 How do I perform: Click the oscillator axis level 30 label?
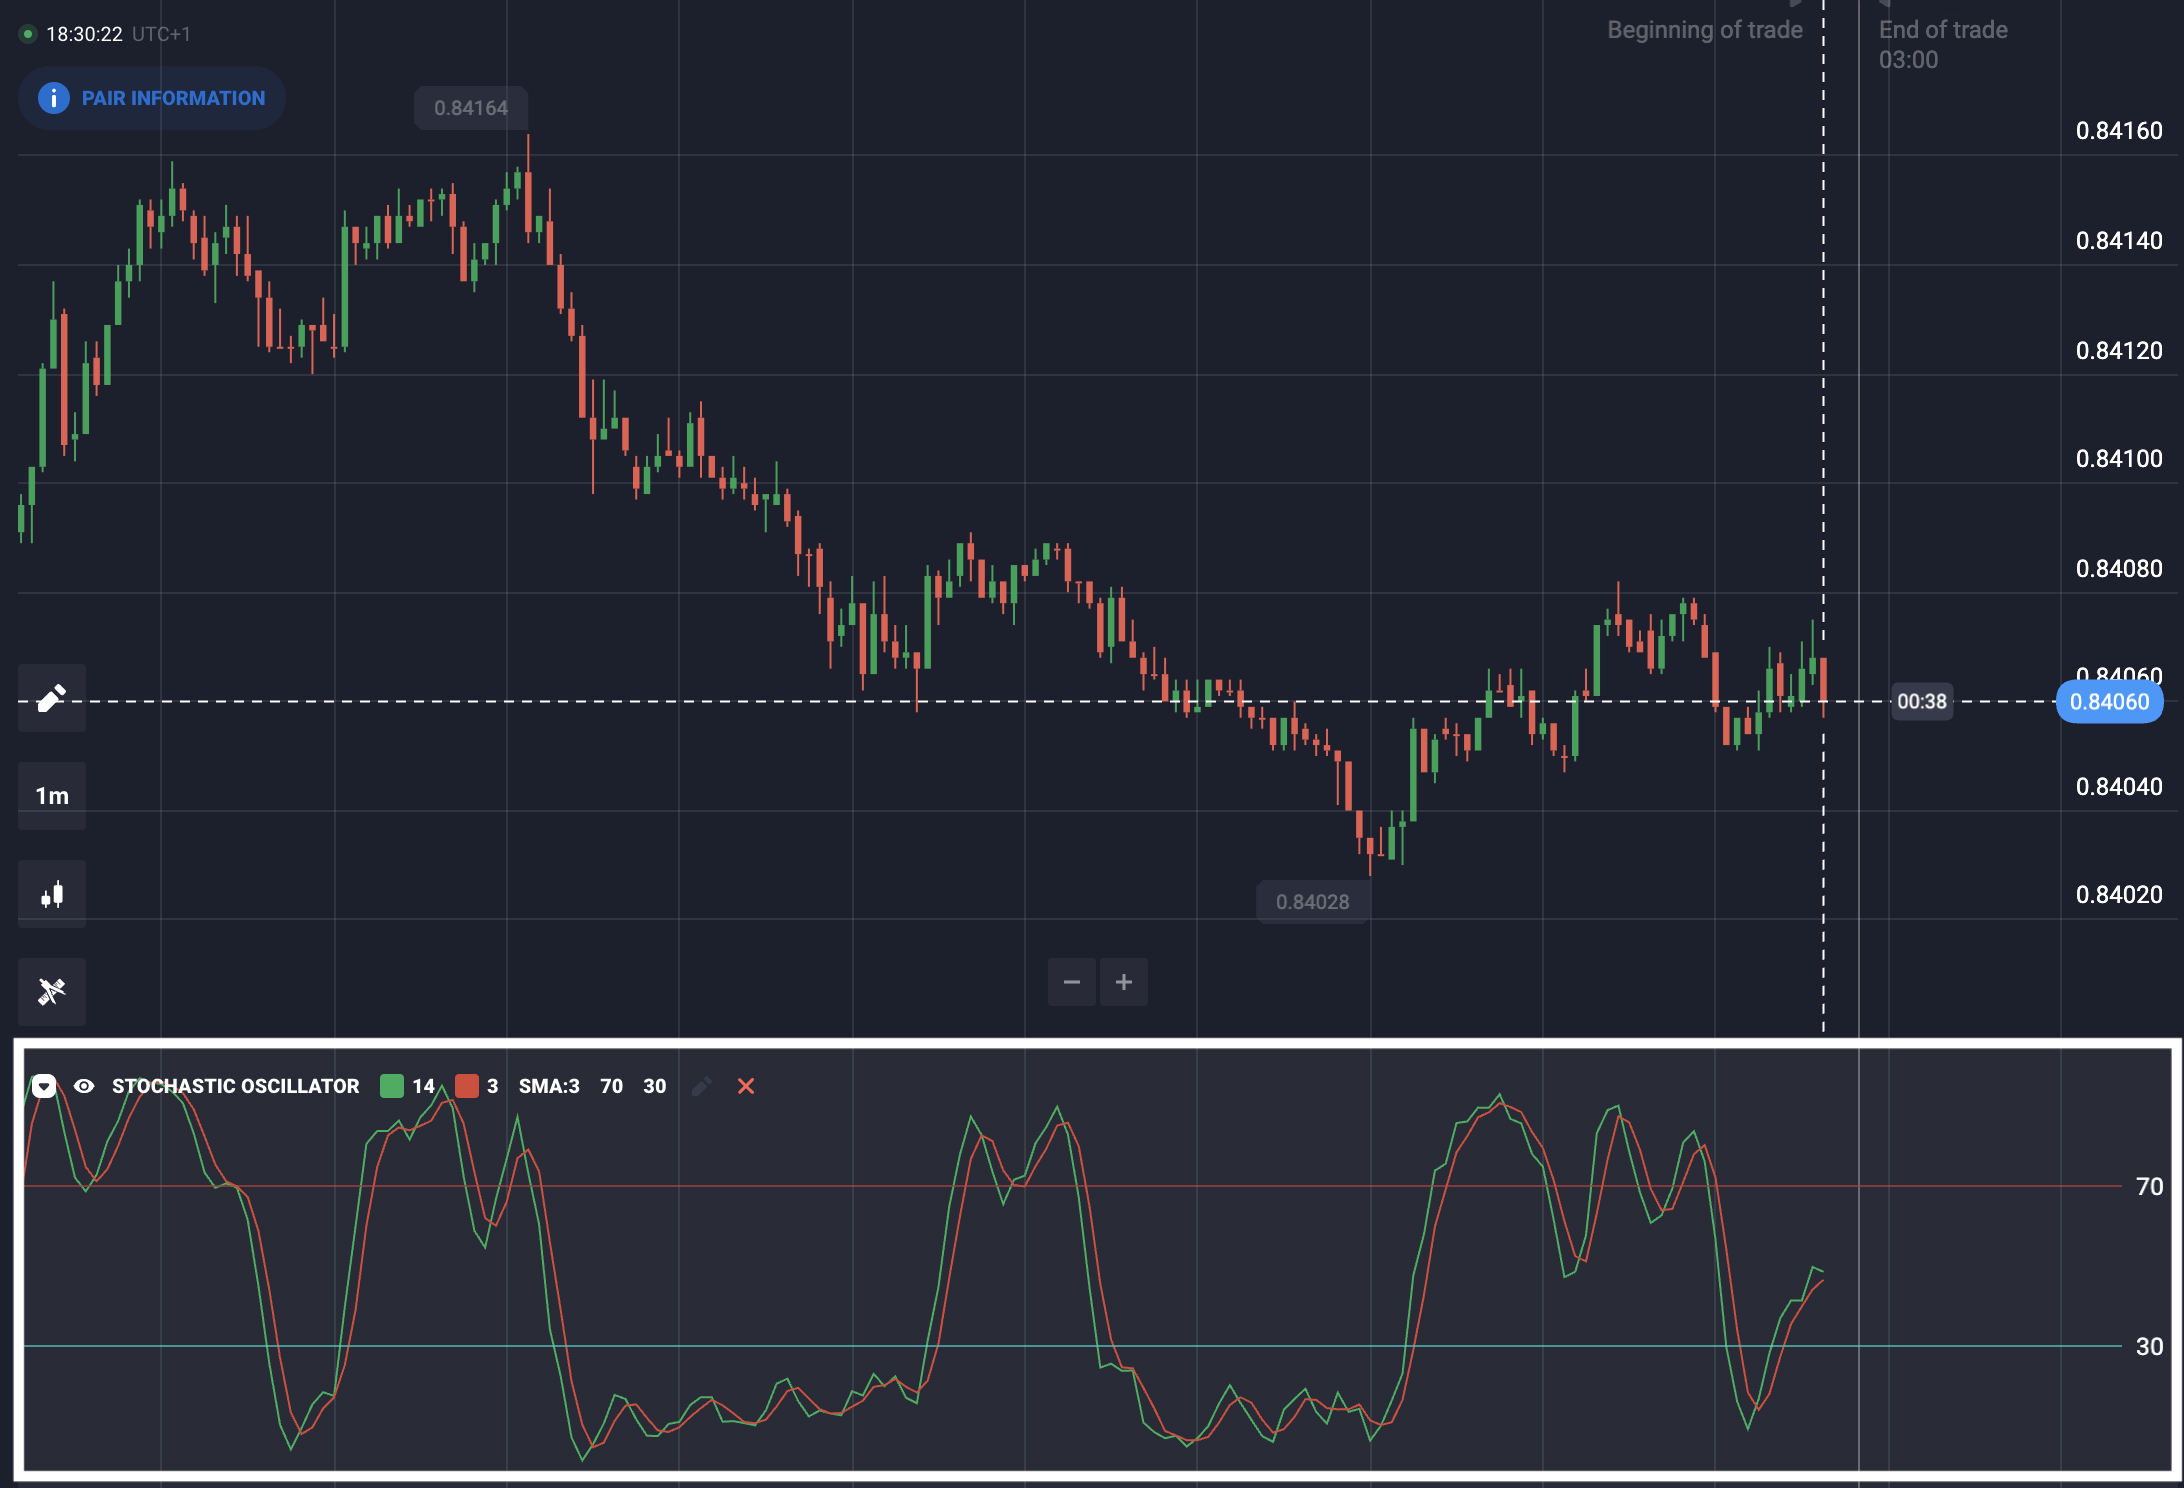click(2149, 1347)
